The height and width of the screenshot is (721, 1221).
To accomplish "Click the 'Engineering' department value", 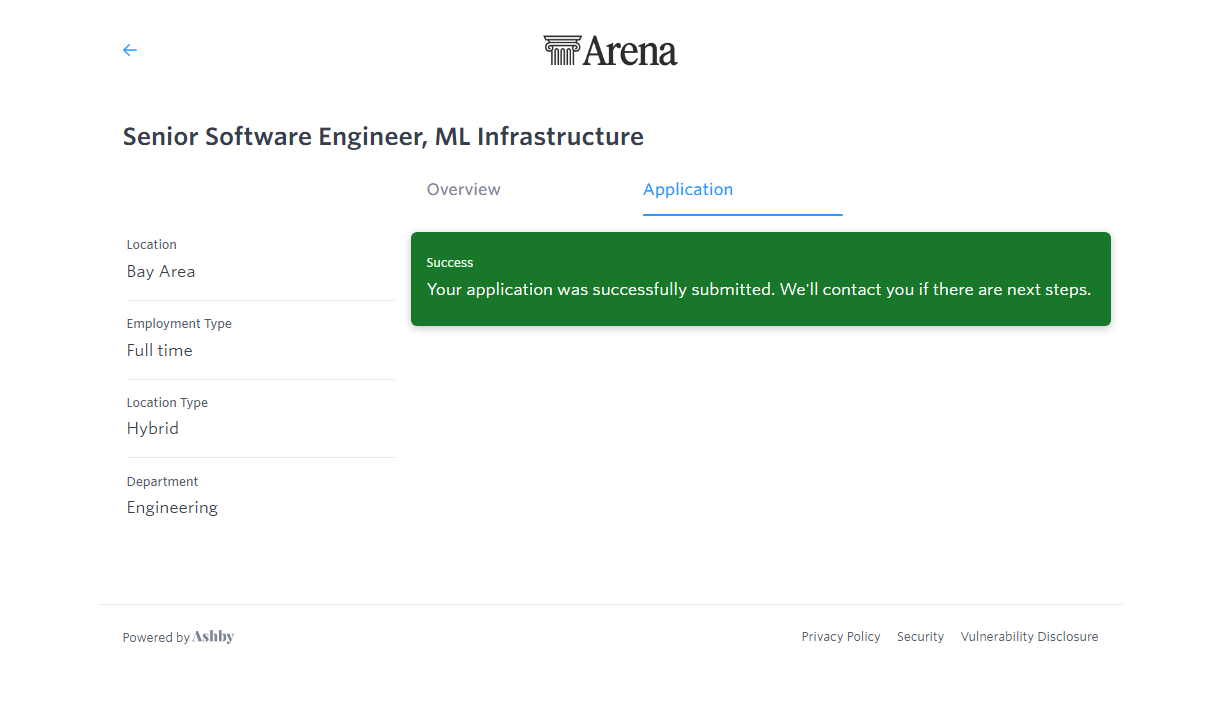I will click(x=172, y=508).
